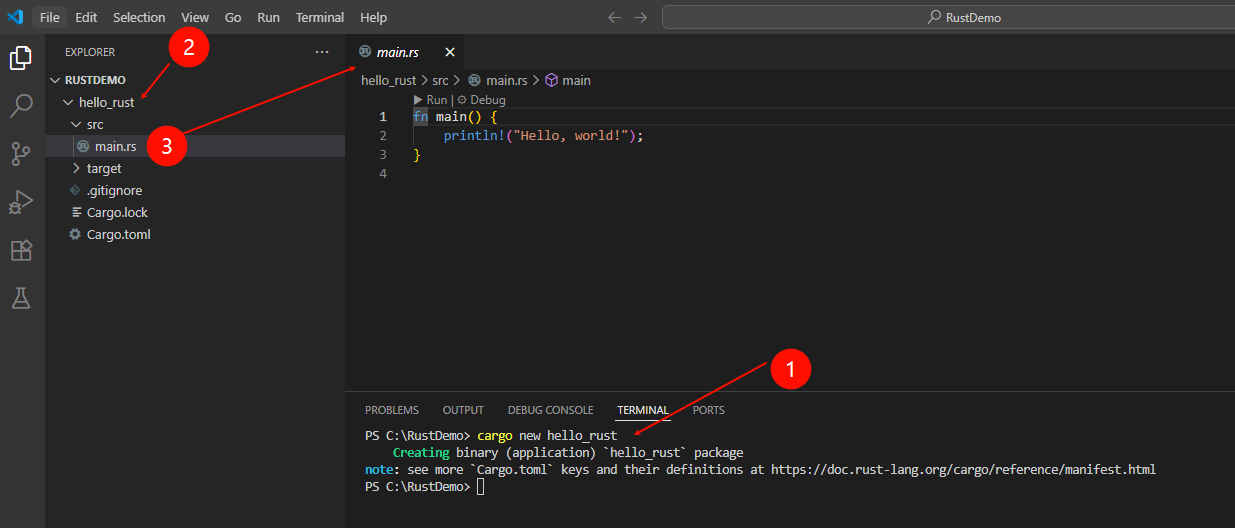
Task: Open Explorer more actions ellipsis
Action: (321, 52)
